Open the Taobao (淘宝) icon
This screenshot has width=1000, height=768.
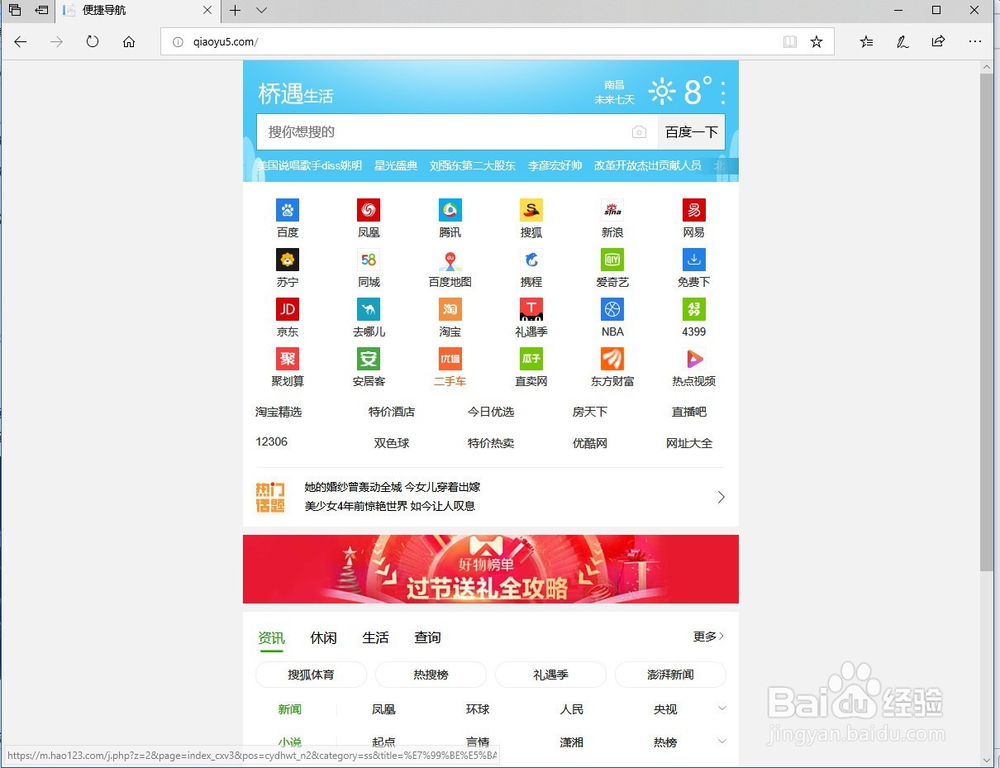450,309
